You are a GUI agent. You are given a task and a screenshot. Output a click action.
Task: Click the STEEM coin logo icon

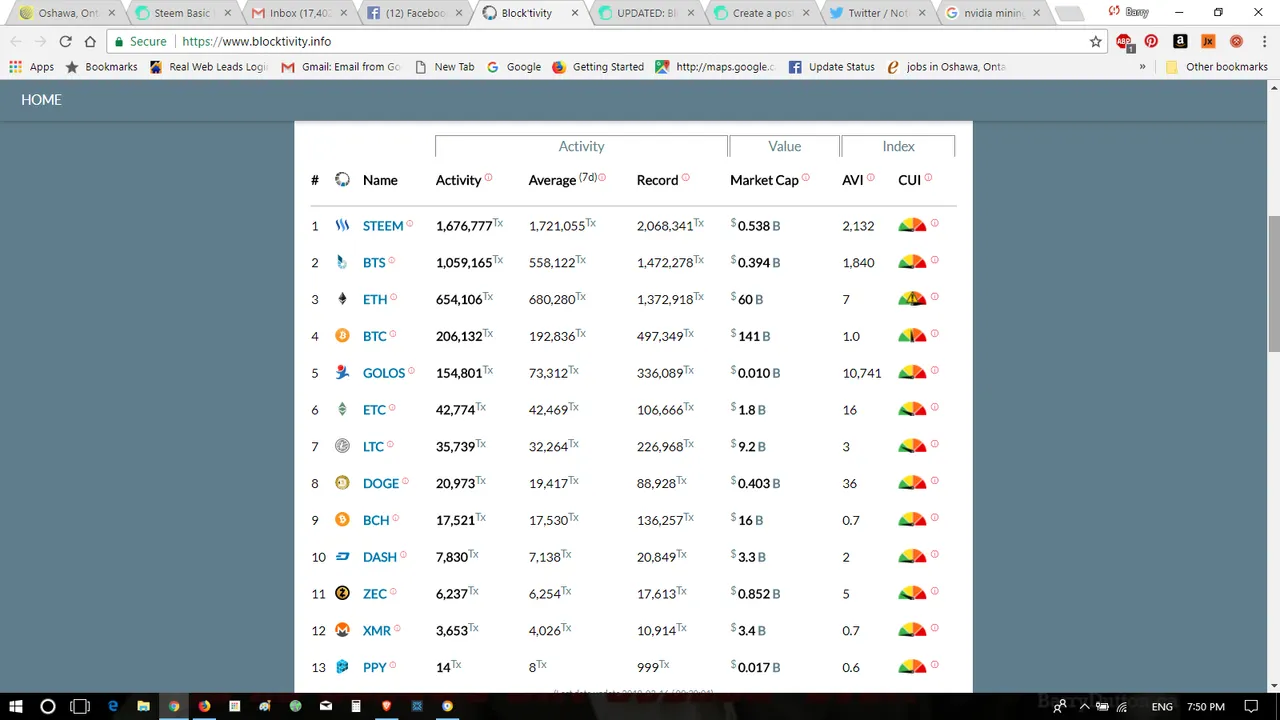(342, 226)
